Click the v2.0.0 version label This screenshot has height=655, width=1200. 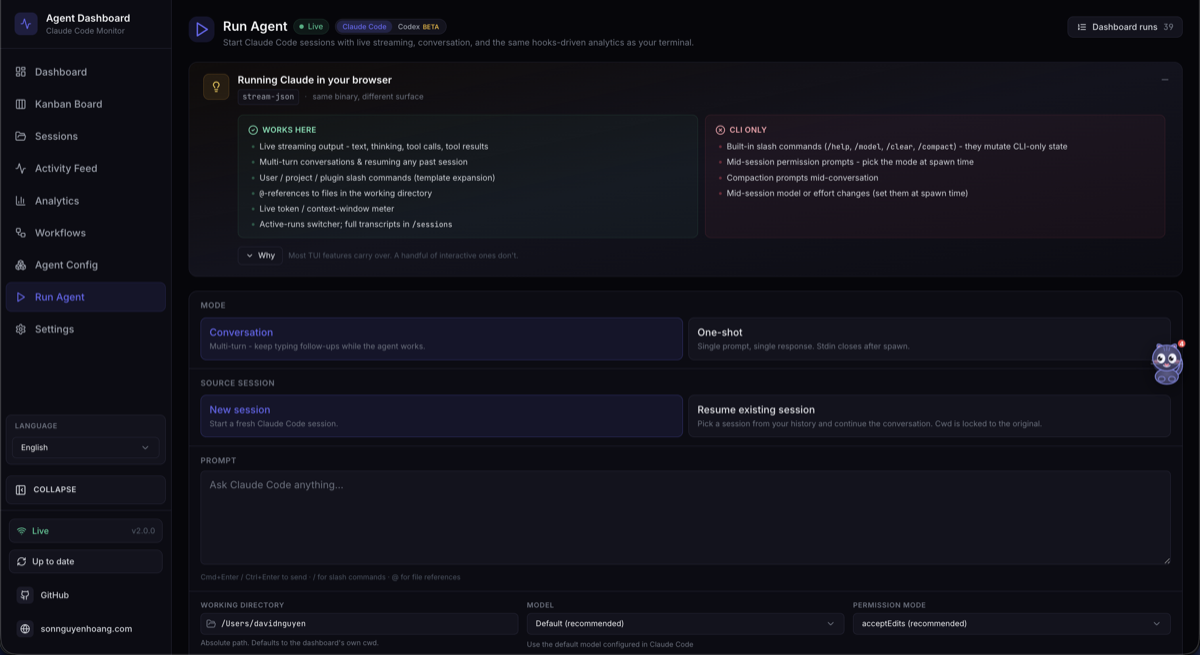tap(144, 531)
